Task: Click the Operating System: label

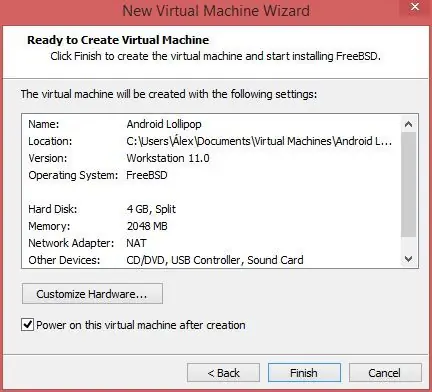Action: click(x=73, y=175)
